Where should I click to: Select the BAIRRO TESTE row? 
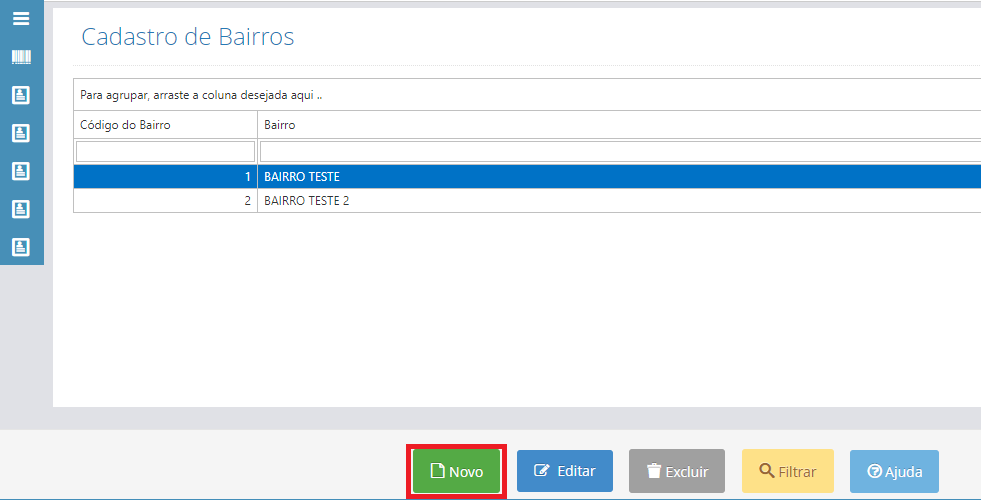527,177
